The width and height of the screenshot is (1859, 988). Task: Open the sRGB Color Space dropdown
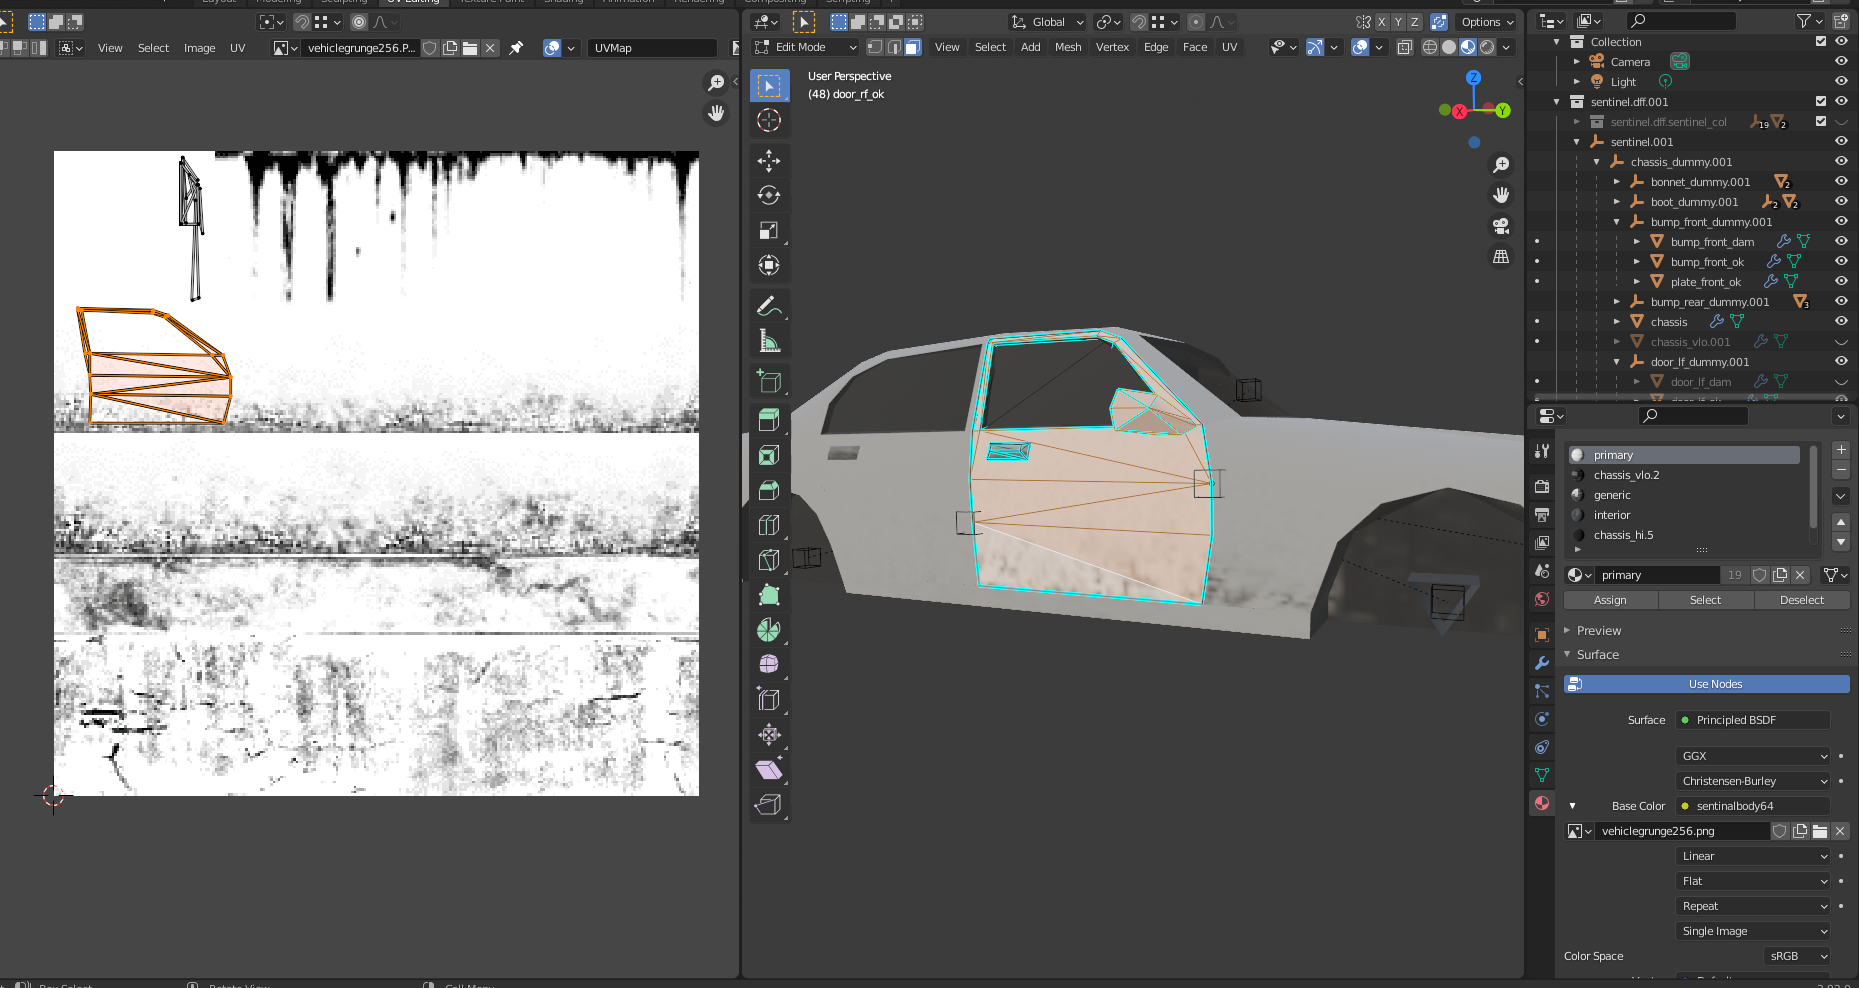(1796, 956)
